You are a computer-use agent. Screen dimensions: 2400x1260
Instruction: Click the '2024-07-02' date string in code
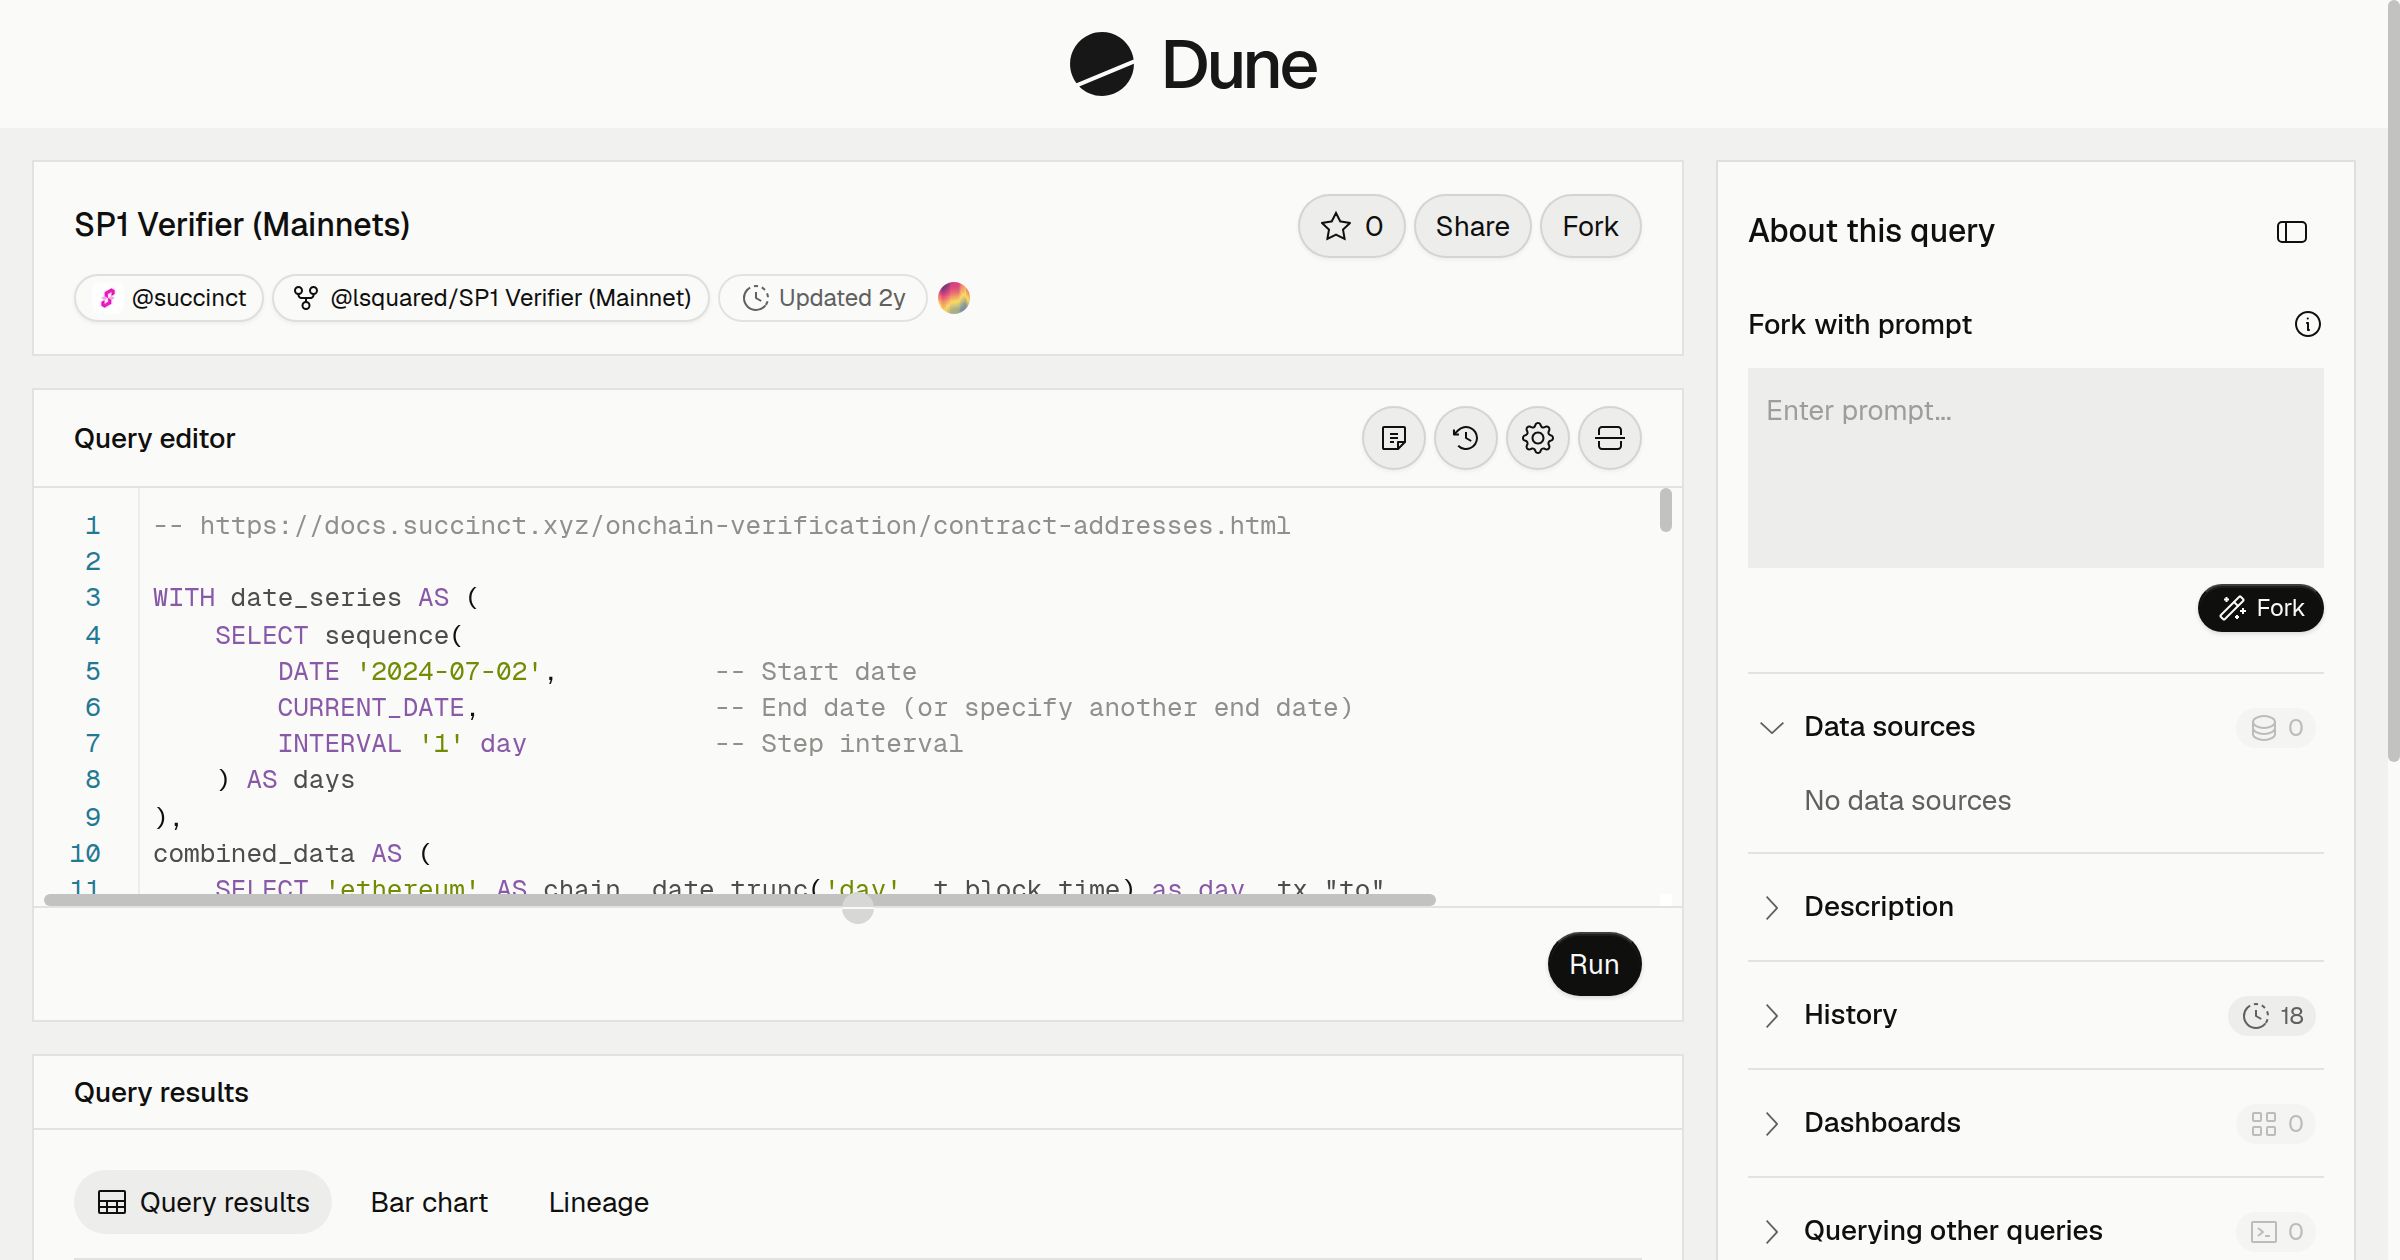click(x=449, y=672)
